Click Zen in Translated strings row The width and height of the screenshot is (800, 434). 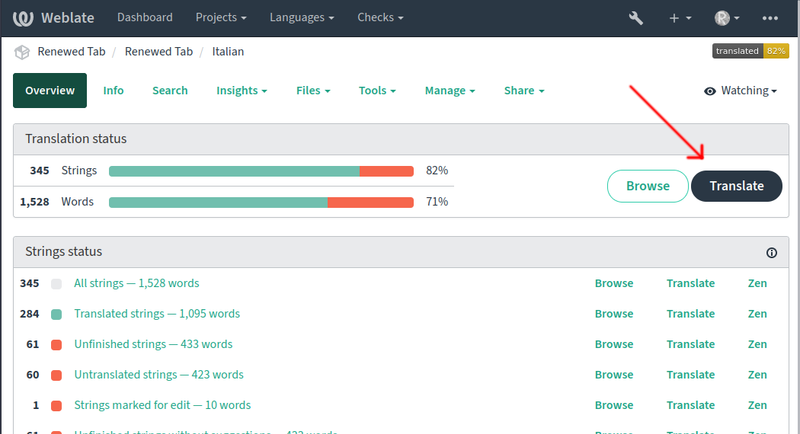tap(758, 314)
